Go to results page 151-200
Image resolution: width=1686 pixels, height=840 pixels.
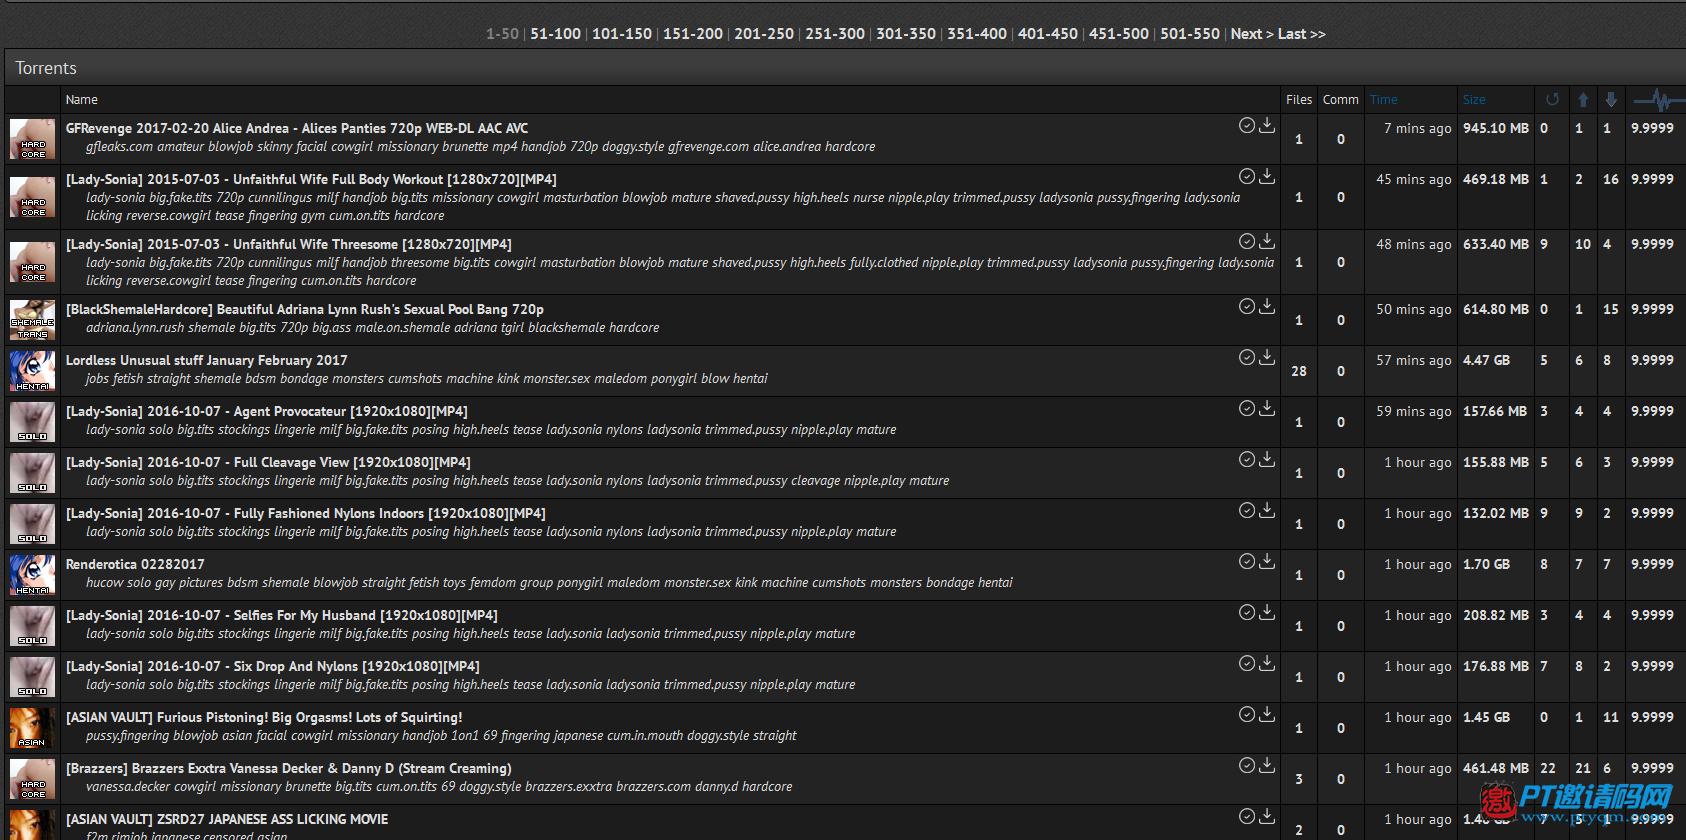tap(692, 34)
